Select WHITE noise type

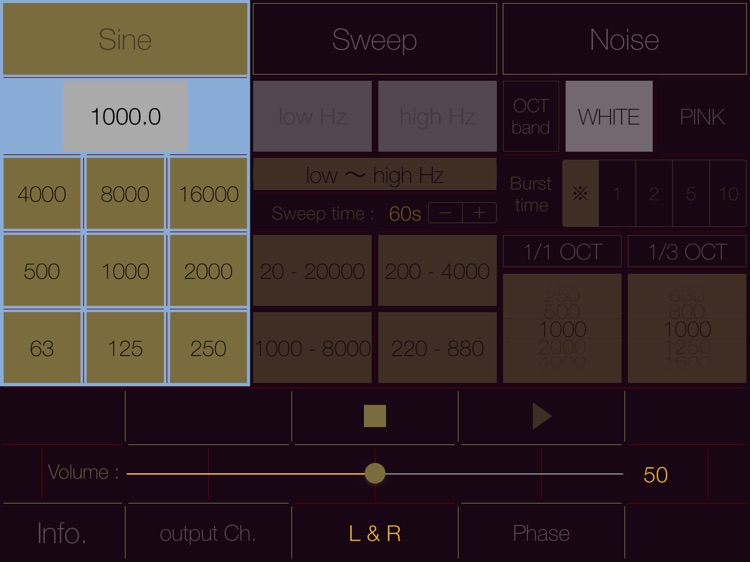pyautogui.click(x=608, y=117)
